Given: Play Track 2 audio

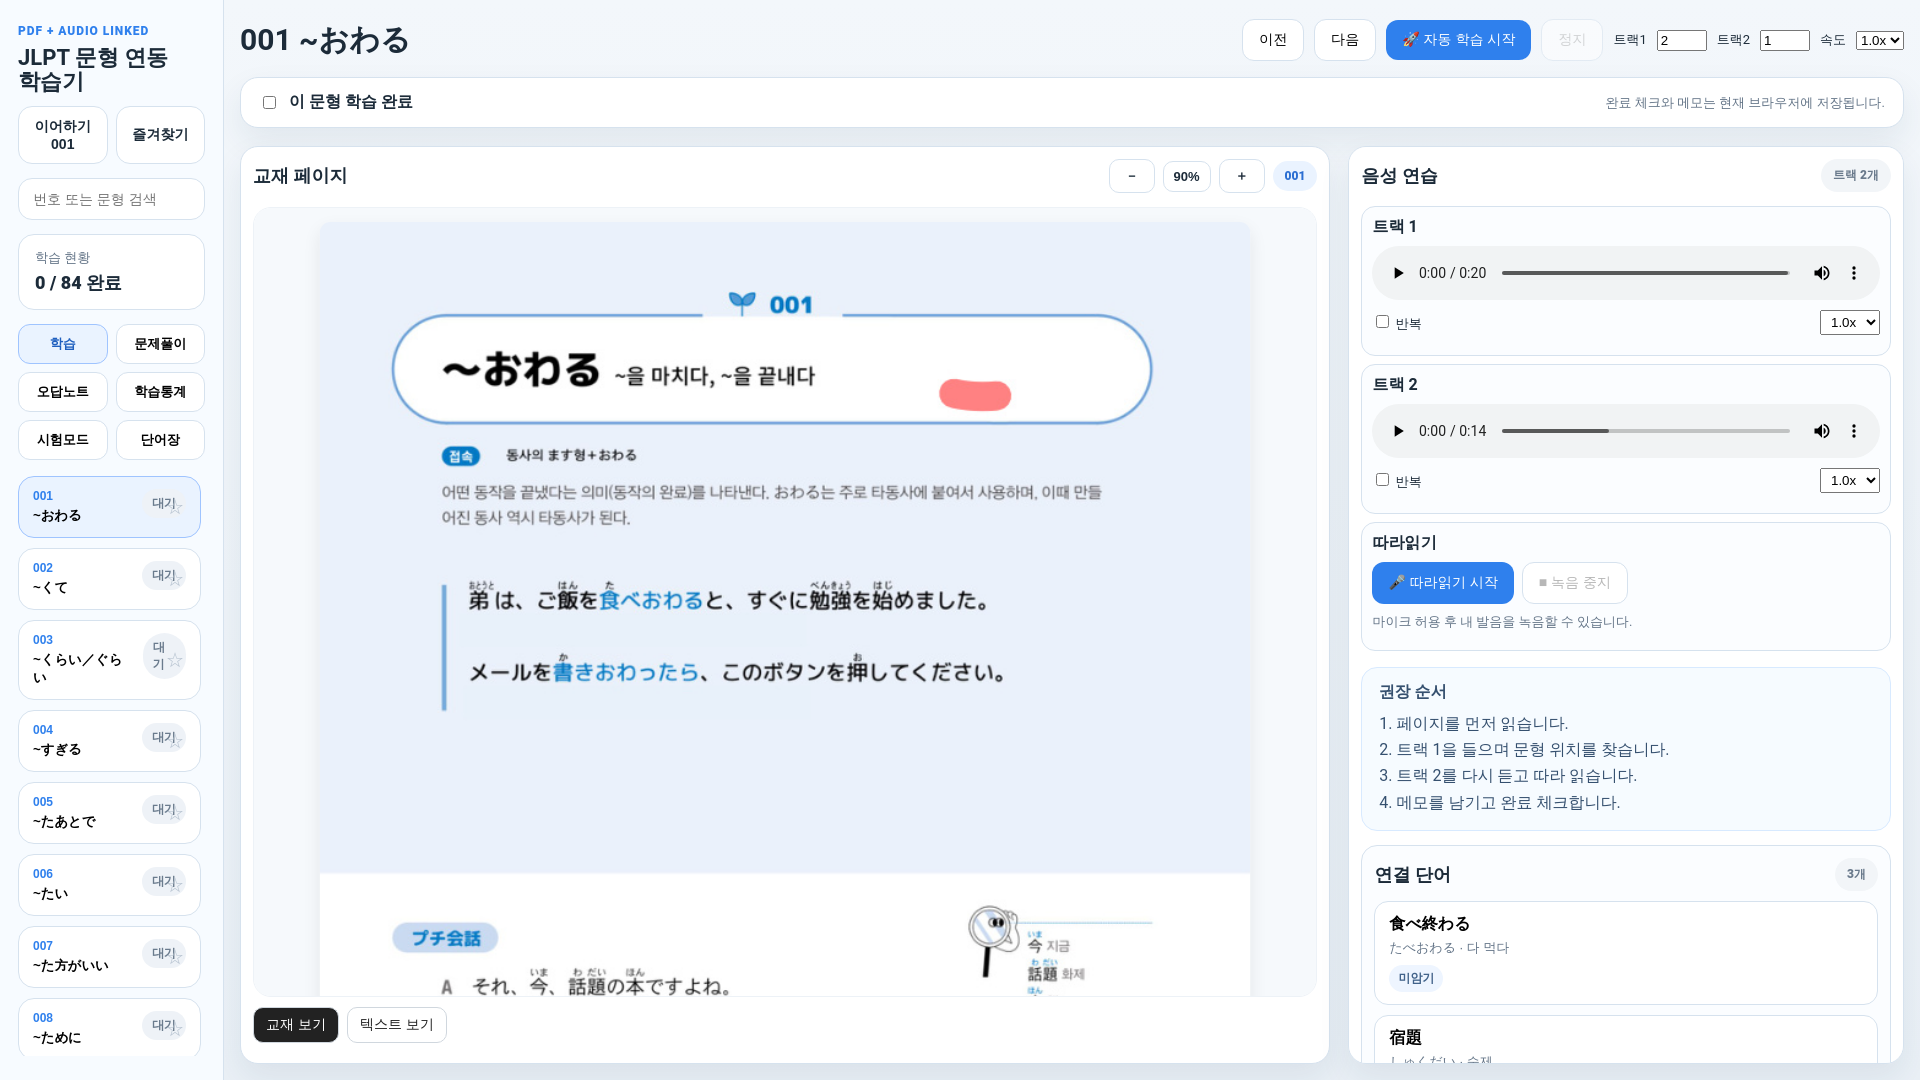Looking at the screenshot, I should (1398, 431).
